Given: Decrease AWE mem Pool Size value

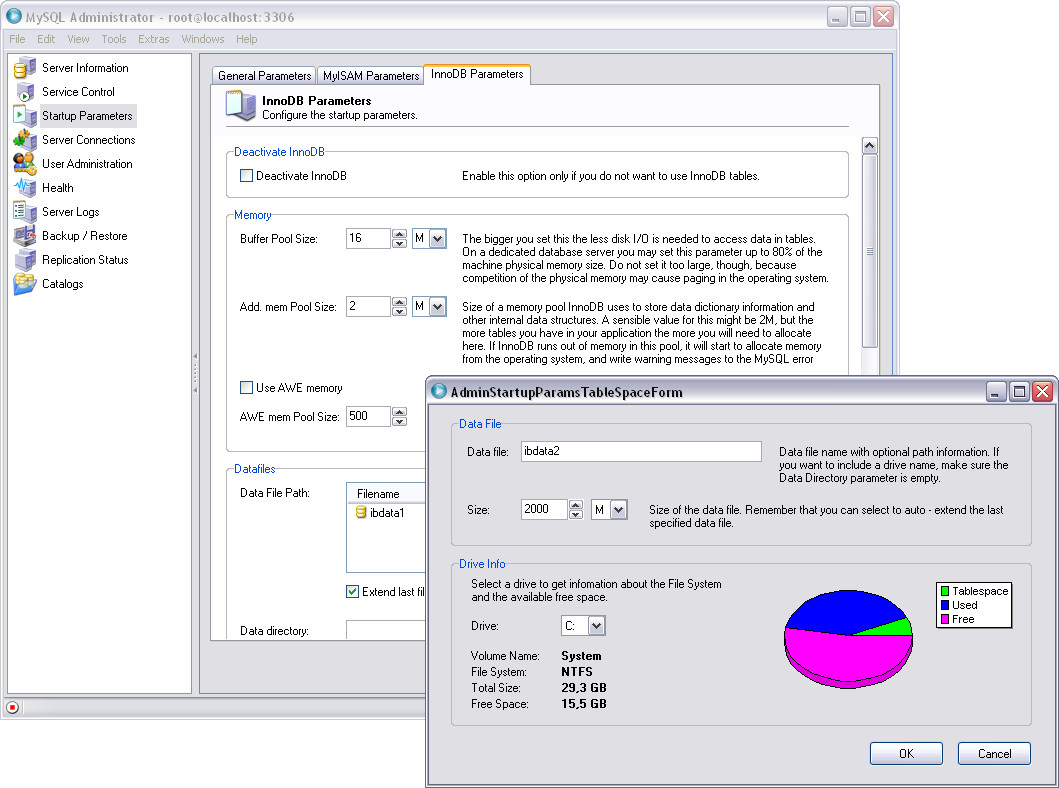Looking at the screenshot, I should pyautogui.click(x=400, y=421).
